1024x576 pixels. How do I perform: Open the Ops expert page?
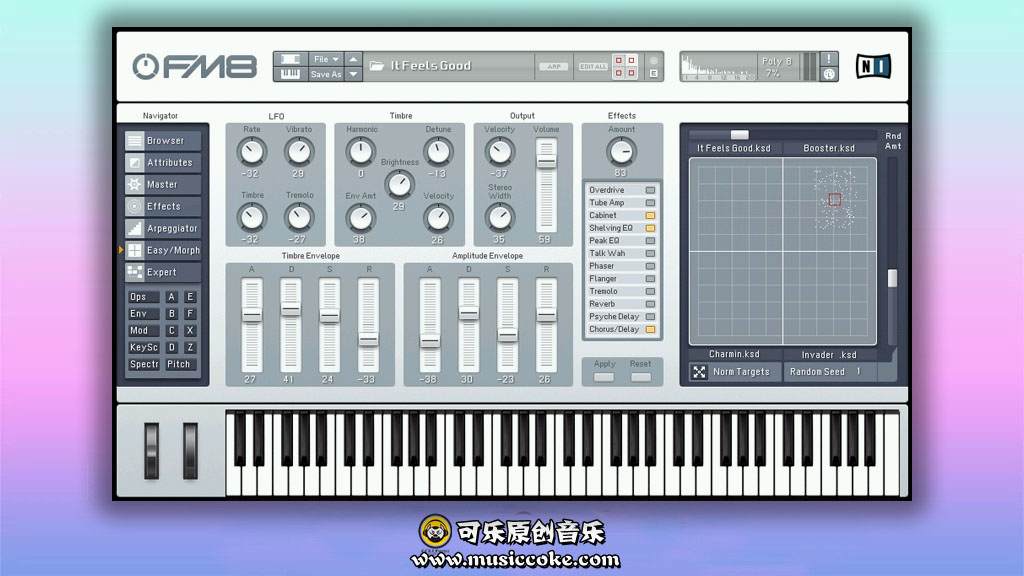pyautogui.click(x=143, y=296)
